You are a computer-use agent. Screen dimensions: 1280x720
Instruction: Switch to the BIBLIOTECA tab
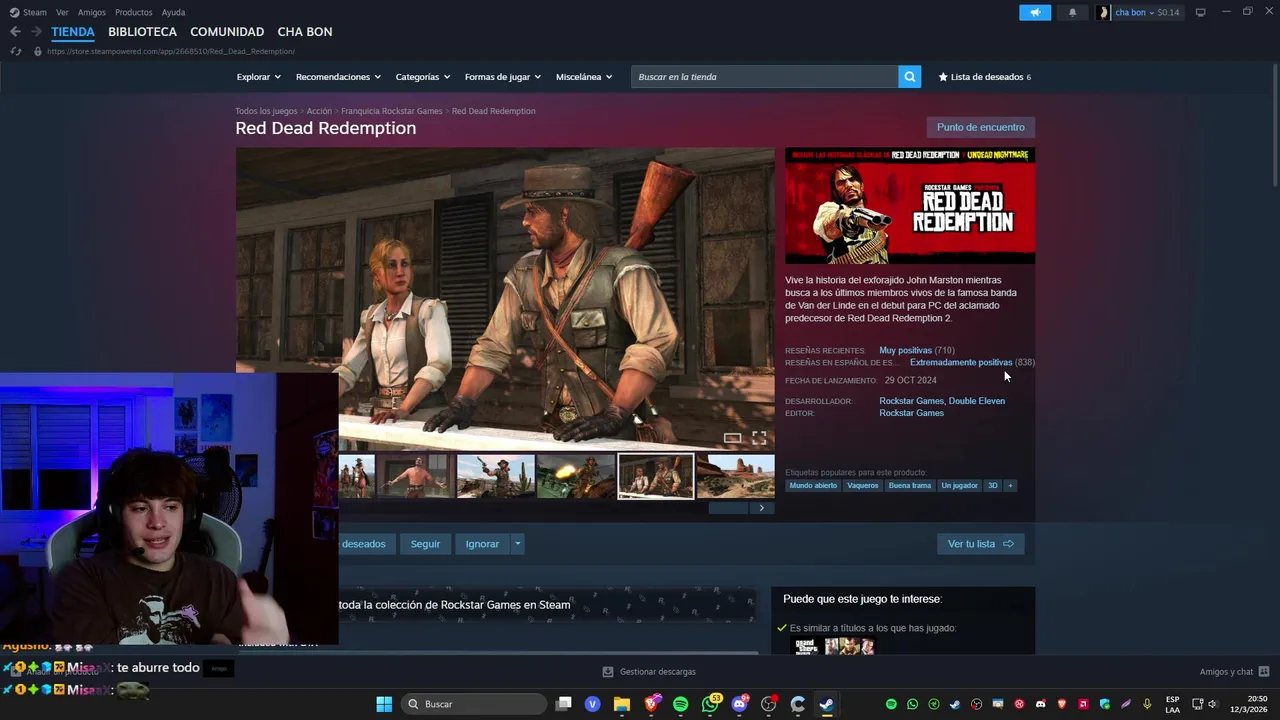142,32
